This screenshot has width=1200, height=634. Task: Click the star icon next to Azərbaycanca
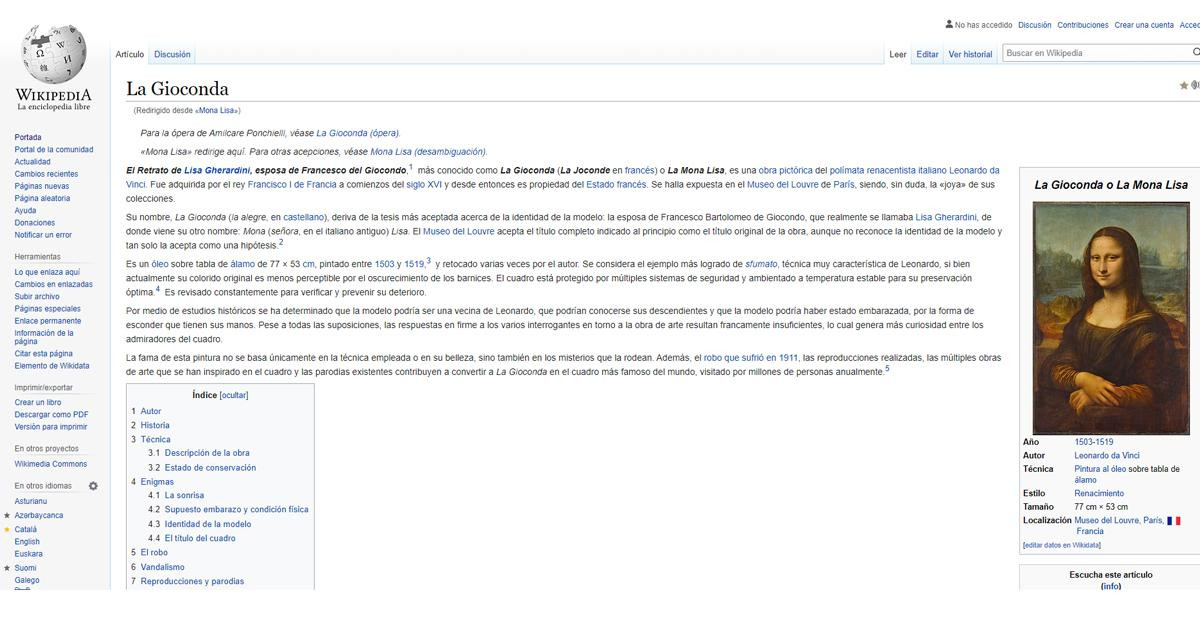pos(7,515)
